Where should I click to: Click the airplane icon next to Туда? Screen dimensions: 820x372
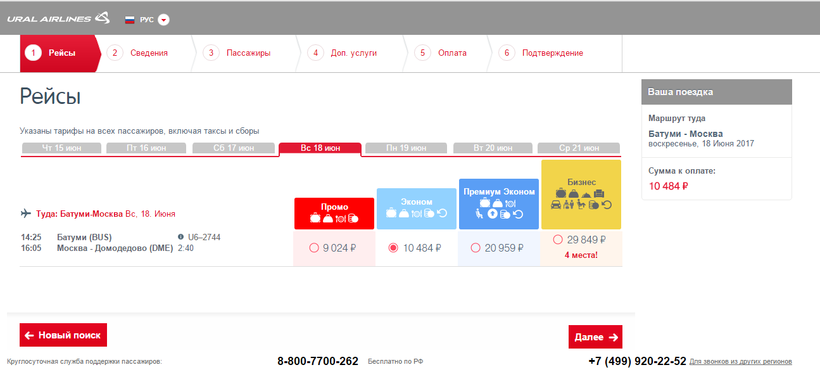(25, 213)
